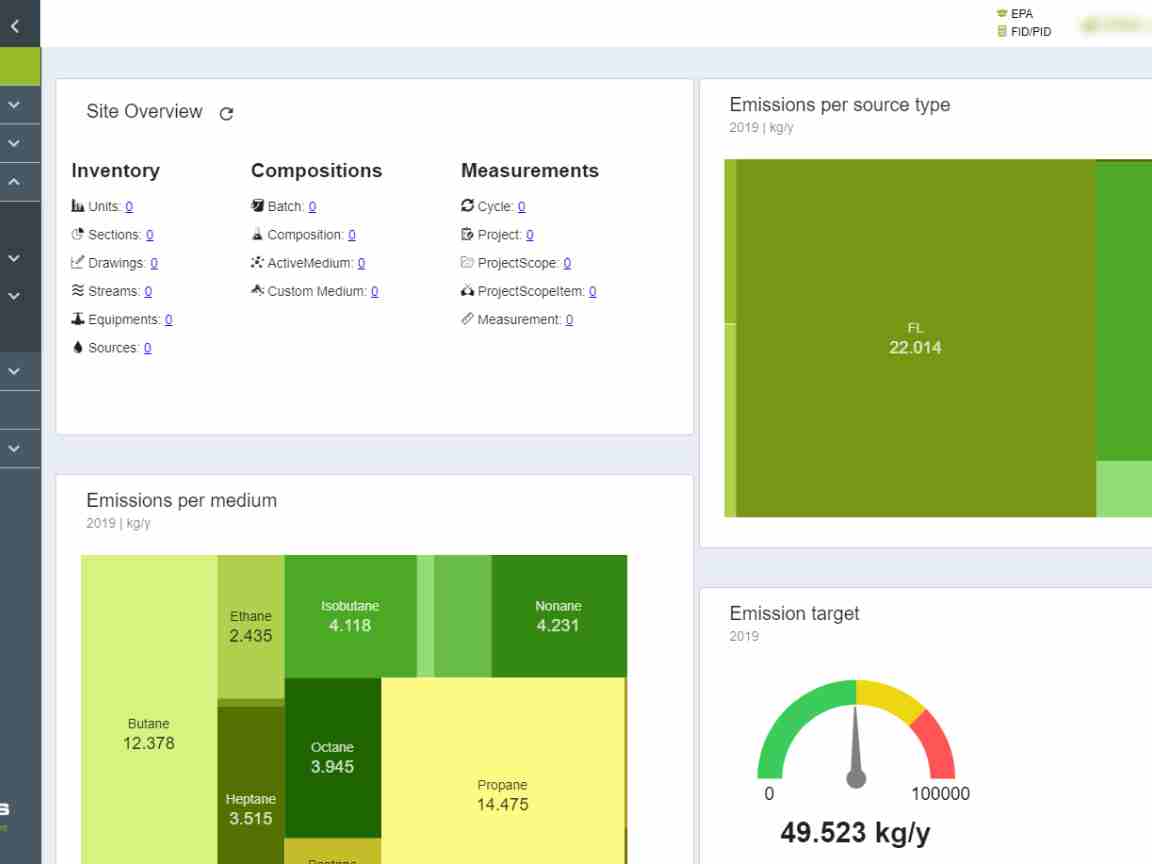1152x864 pixels.
Task: Click the Measurement ruler icon
Action: point(467,320)
